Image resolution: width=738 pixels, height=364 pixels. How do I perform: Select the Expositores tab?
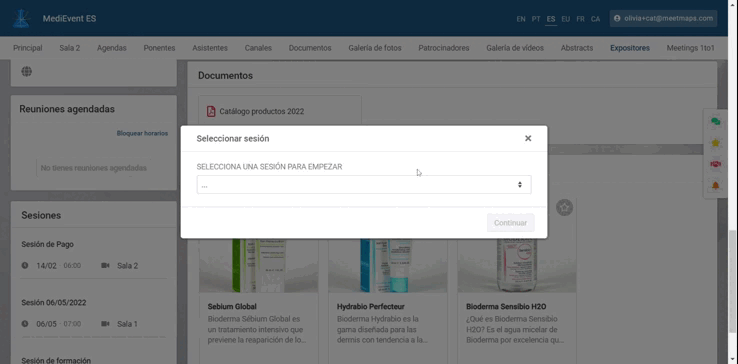(630, 48)
